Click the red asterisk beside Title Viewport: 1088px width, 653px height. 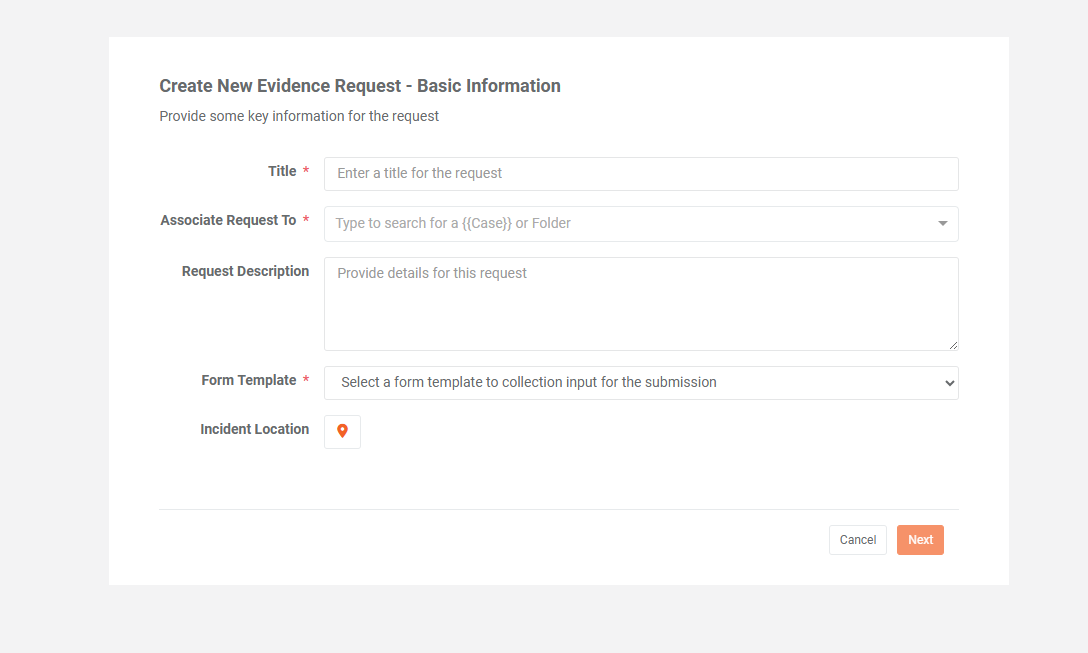click(x=304, y=170)
